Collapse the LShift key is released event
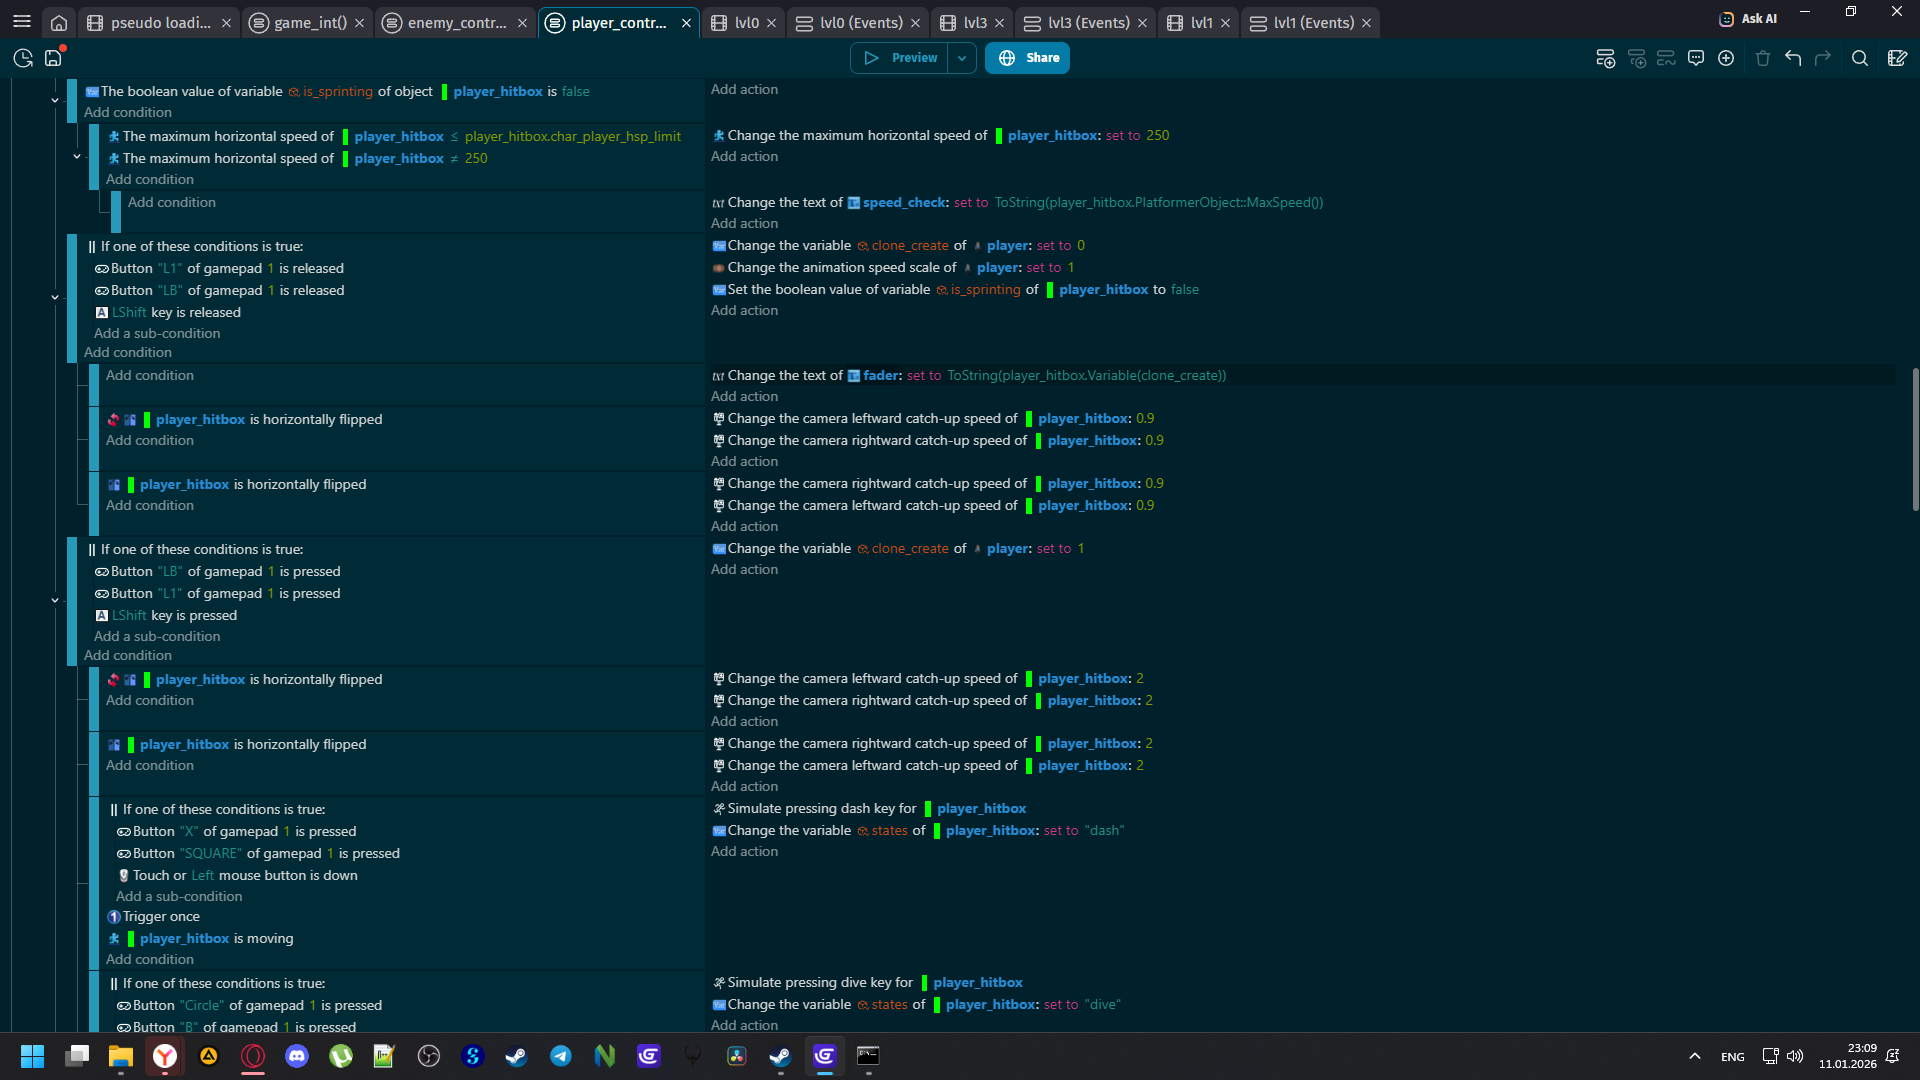Image resolution: width=1920 pixels, height=1080 pixels. pyautogui.click(x=55, y=297)
